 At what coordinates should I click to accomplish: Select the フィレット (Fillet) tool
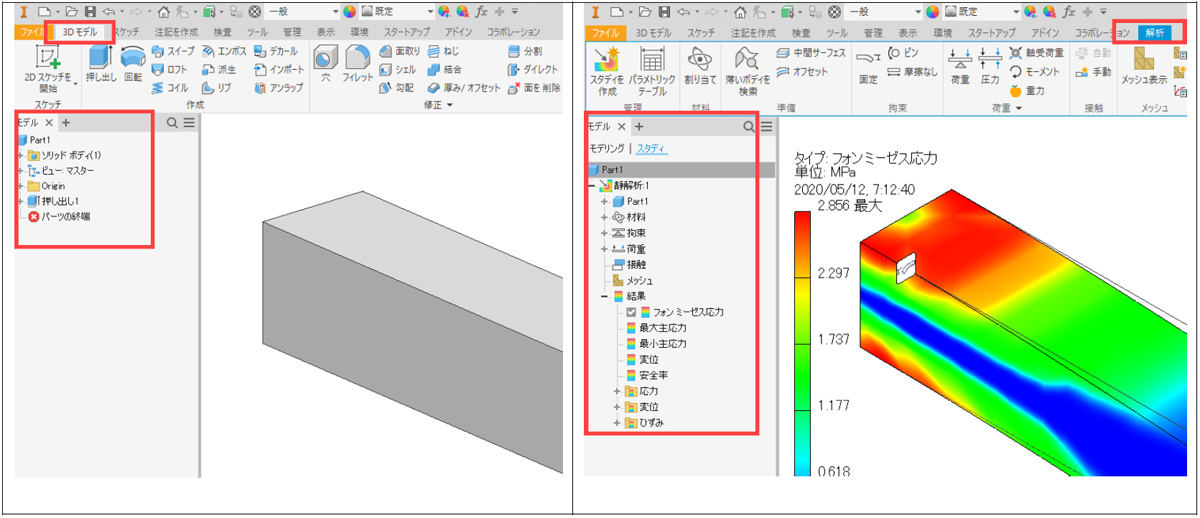click(358, 61)
